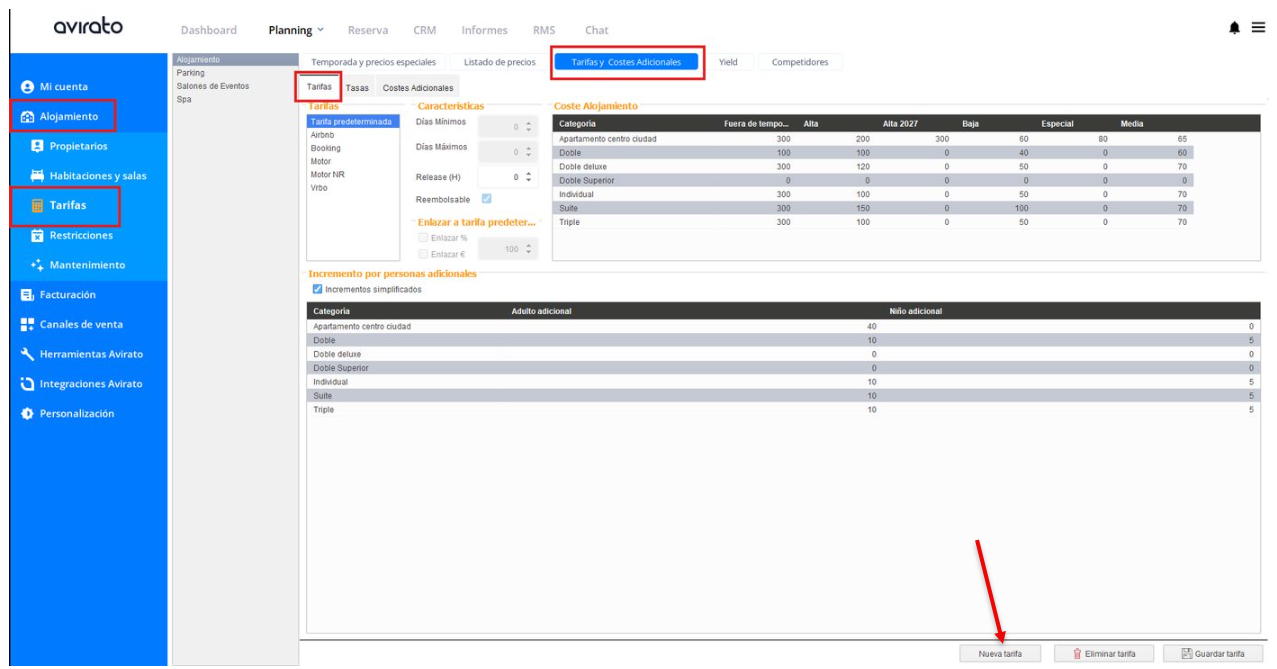Select the Motor NR rate
Image resolution: width=1277 pixels, height=669 pixels.
click(352, 174)
